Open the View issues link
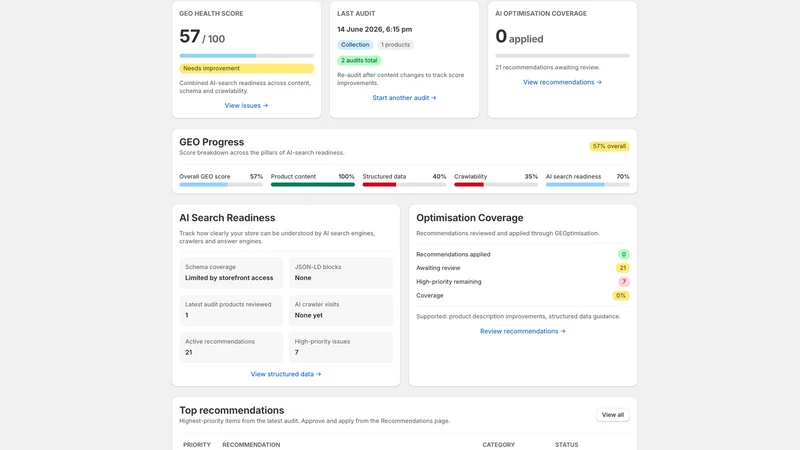 coord(246,106)
